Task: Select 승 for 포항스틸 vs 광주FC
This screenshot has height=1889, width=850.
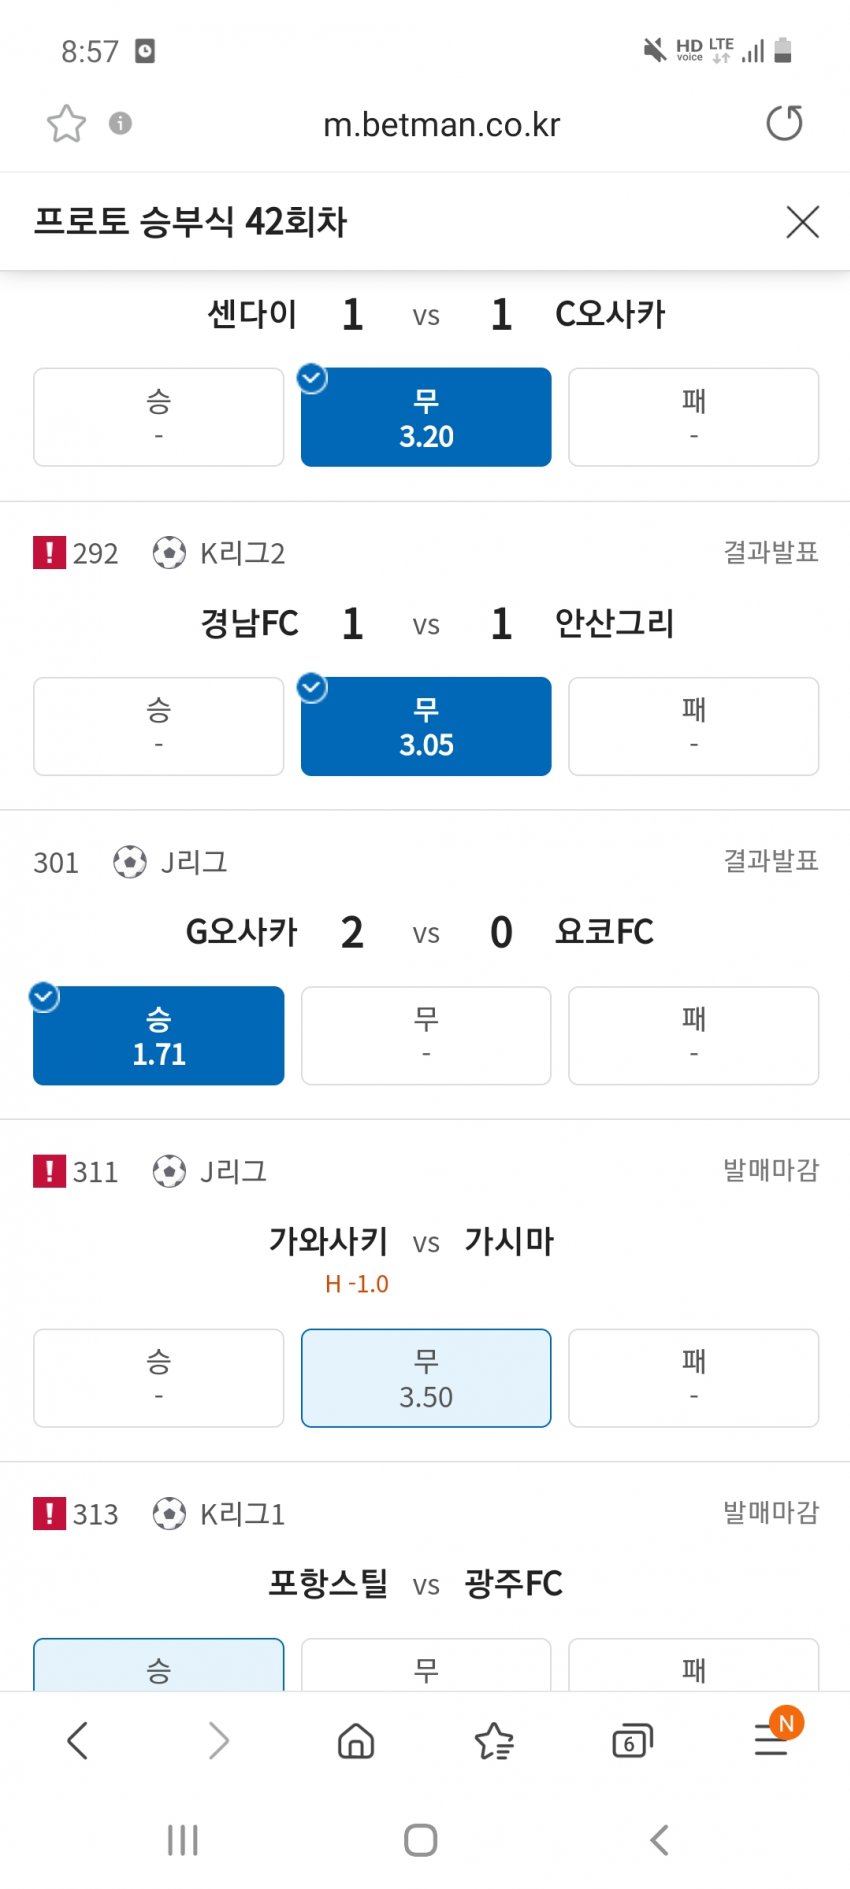Action: click(159, 1667)
